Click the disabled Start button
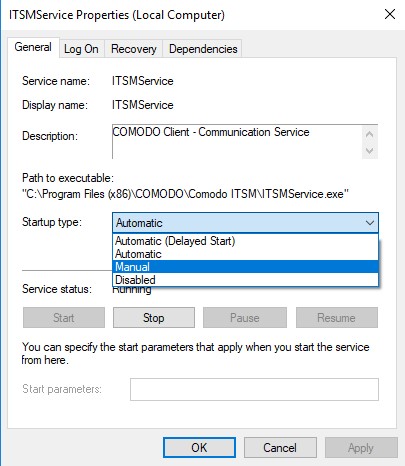 coord(64,318)
